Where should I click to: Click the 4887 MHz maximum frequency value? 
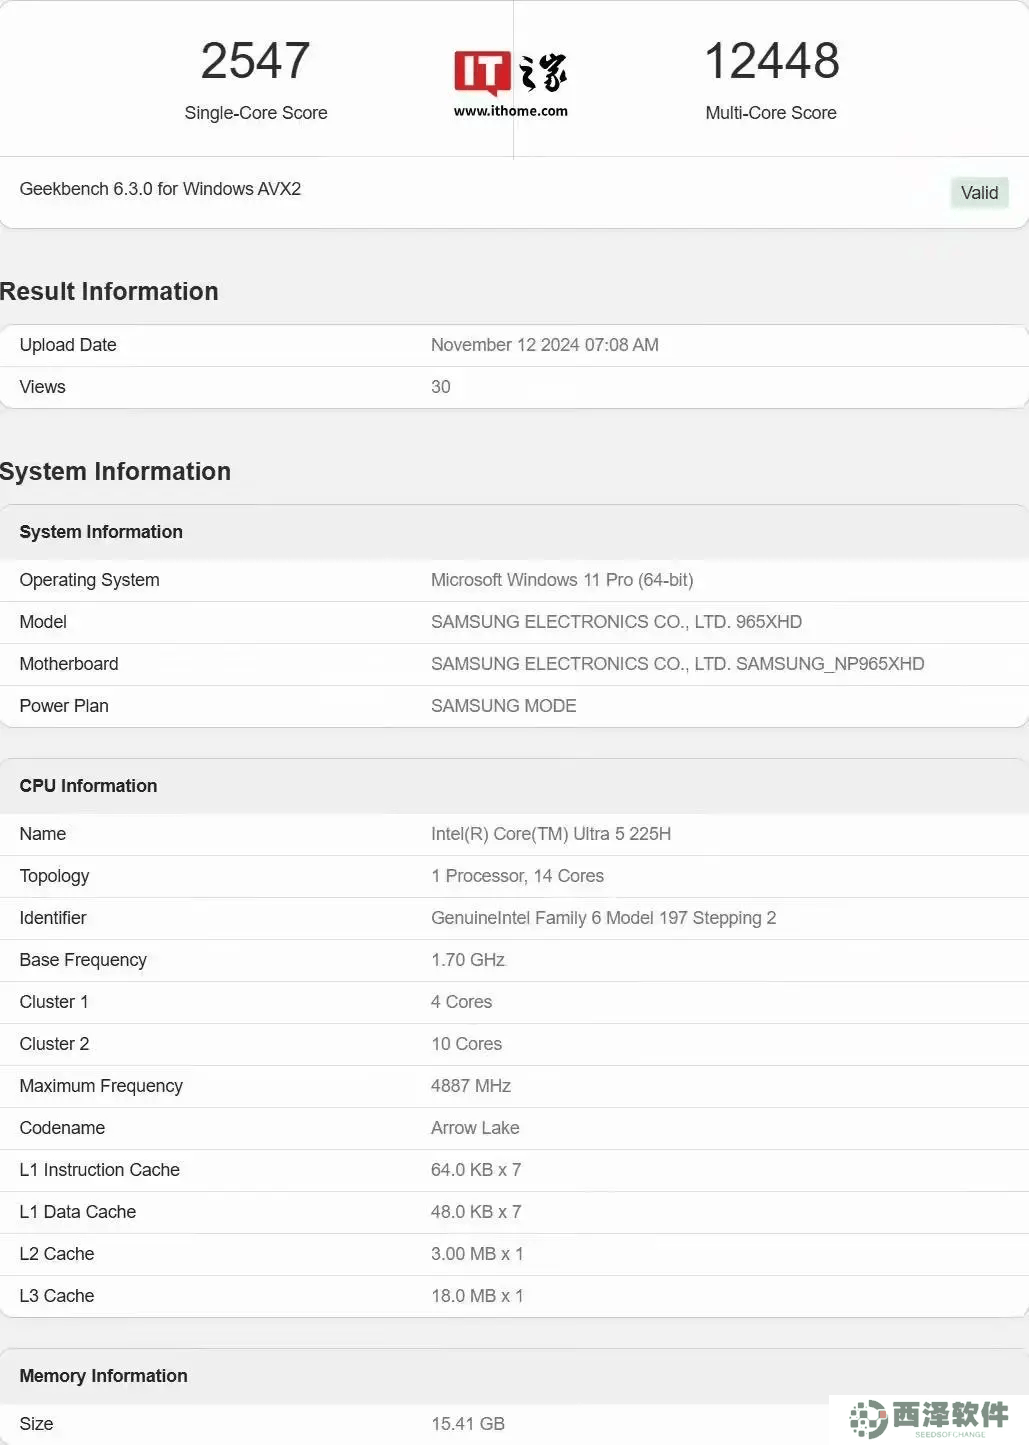470,1086
